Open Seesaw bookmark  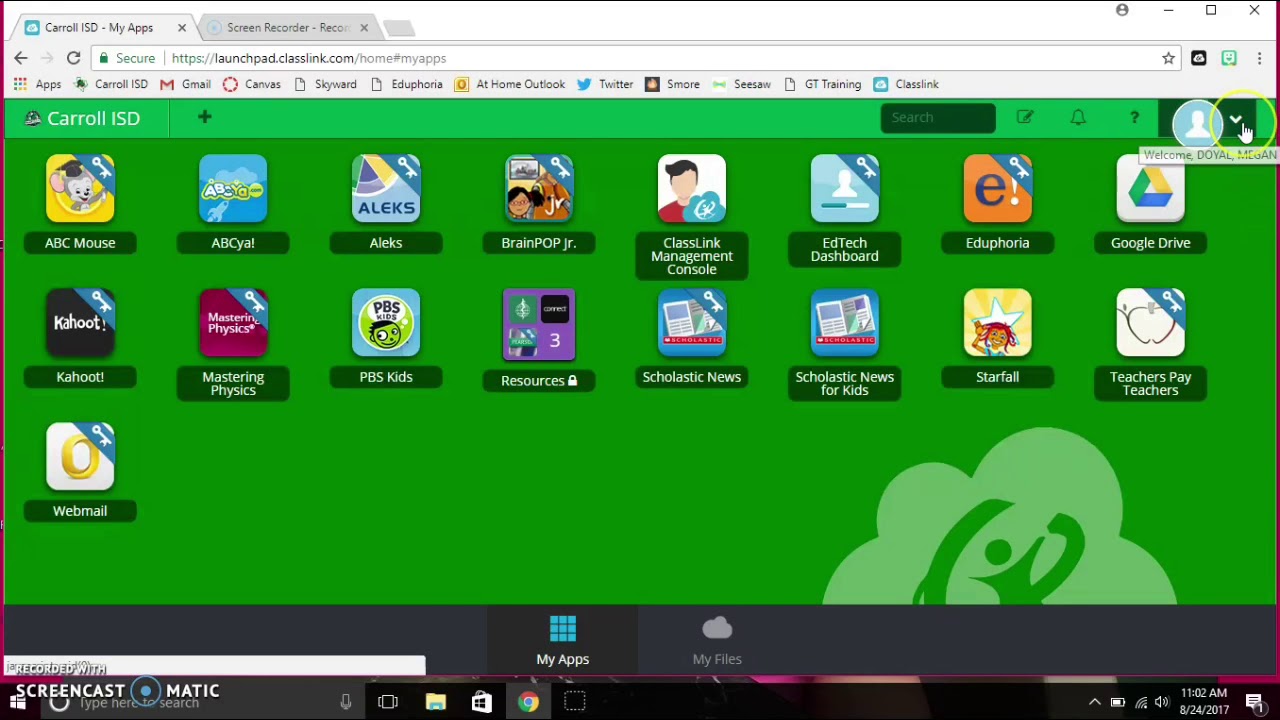[x=741, y=84]
